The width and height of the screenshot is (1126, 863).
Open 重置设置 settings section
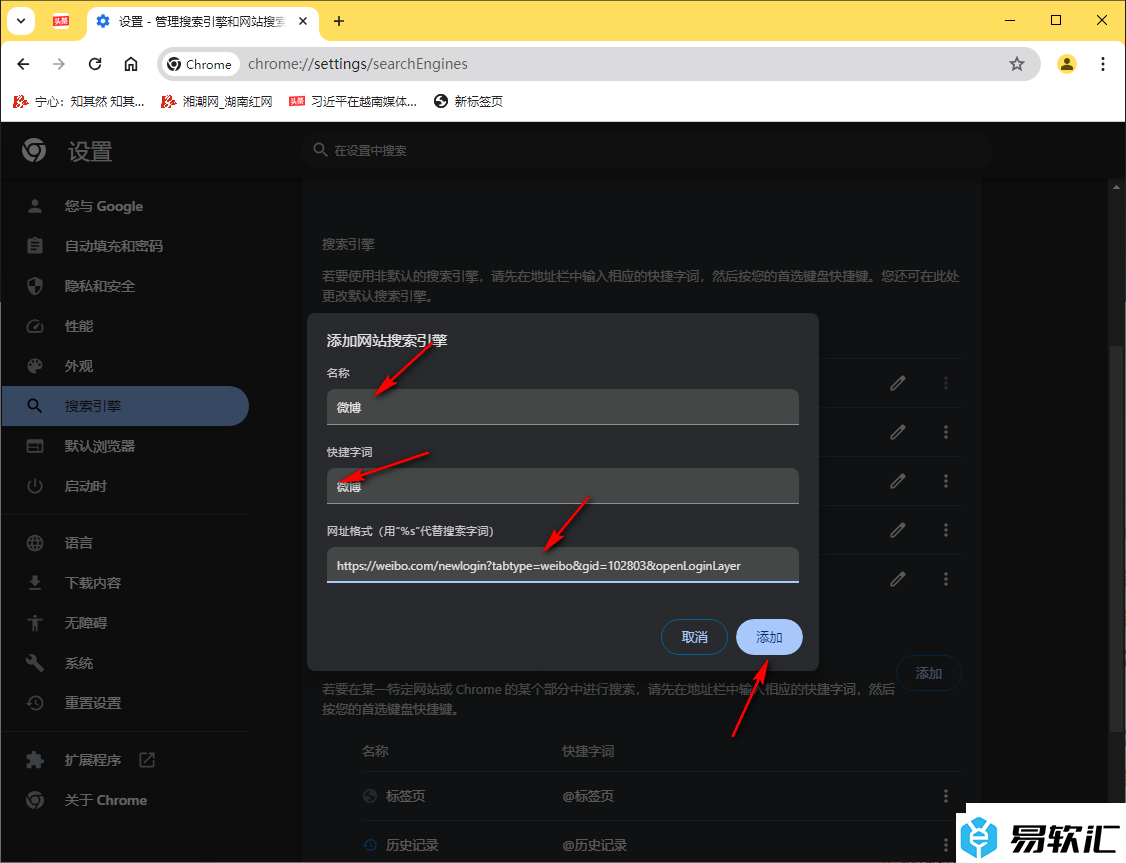126,703
